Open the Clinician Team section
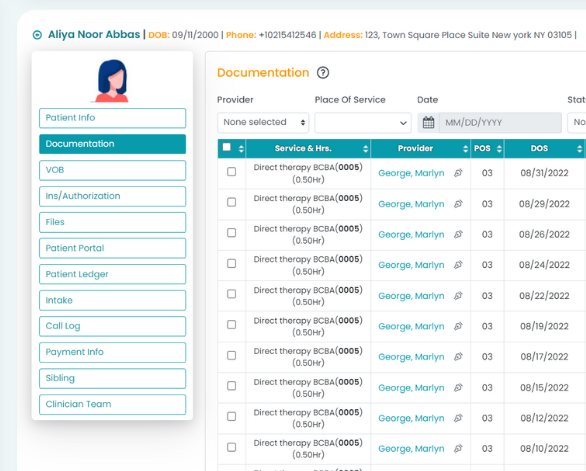The height and width of the screenshot is (471, 586). [112, 404]
